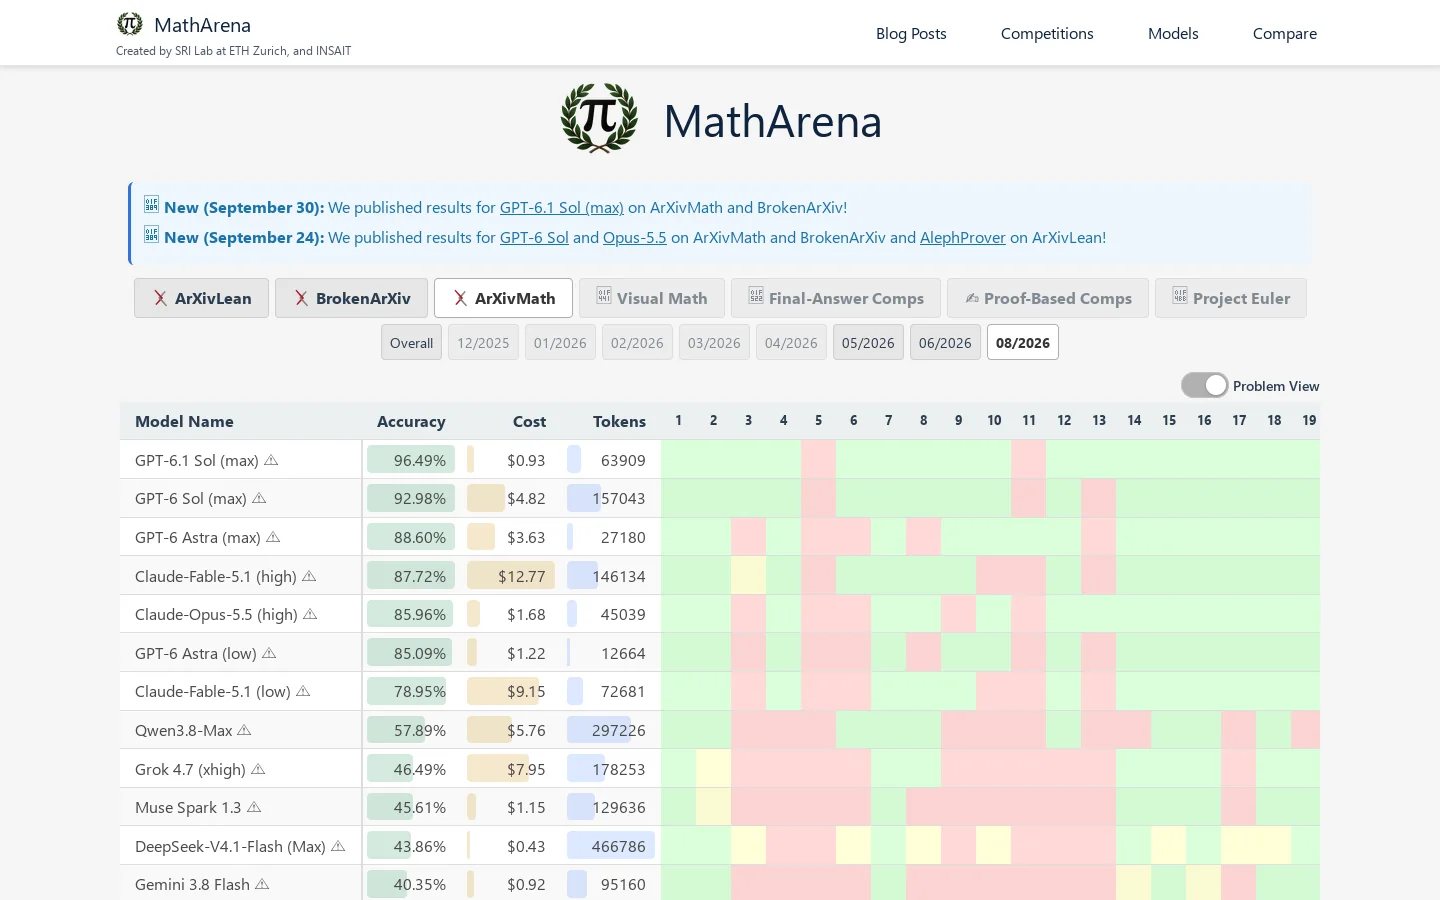Click warning icon beside Gemini 3.8 Flash

pos(262,884)
